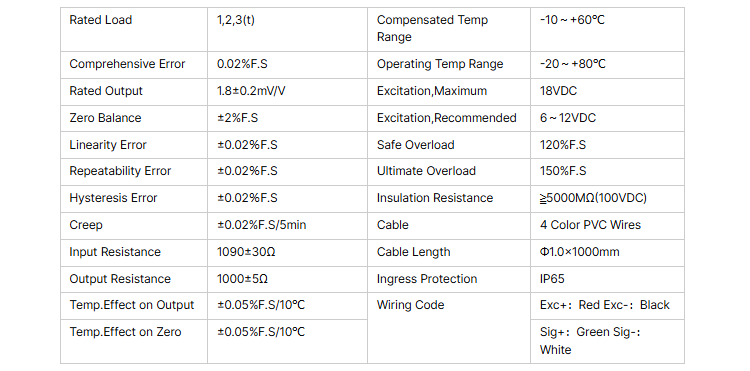Select the IP65 ingress protection value
This screenshot has height=371, width=750.
coord(552,279)
